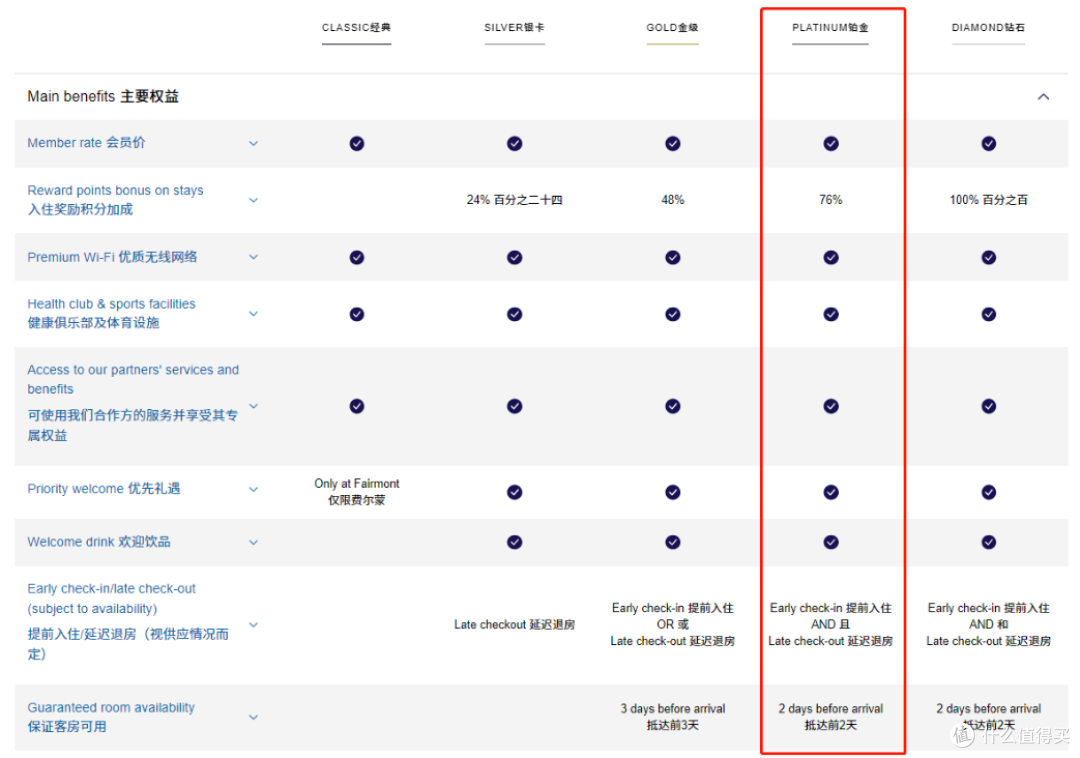1080x758 pixels.
Task: Collapse the Main benefits section chevron
Action: 1043,97
